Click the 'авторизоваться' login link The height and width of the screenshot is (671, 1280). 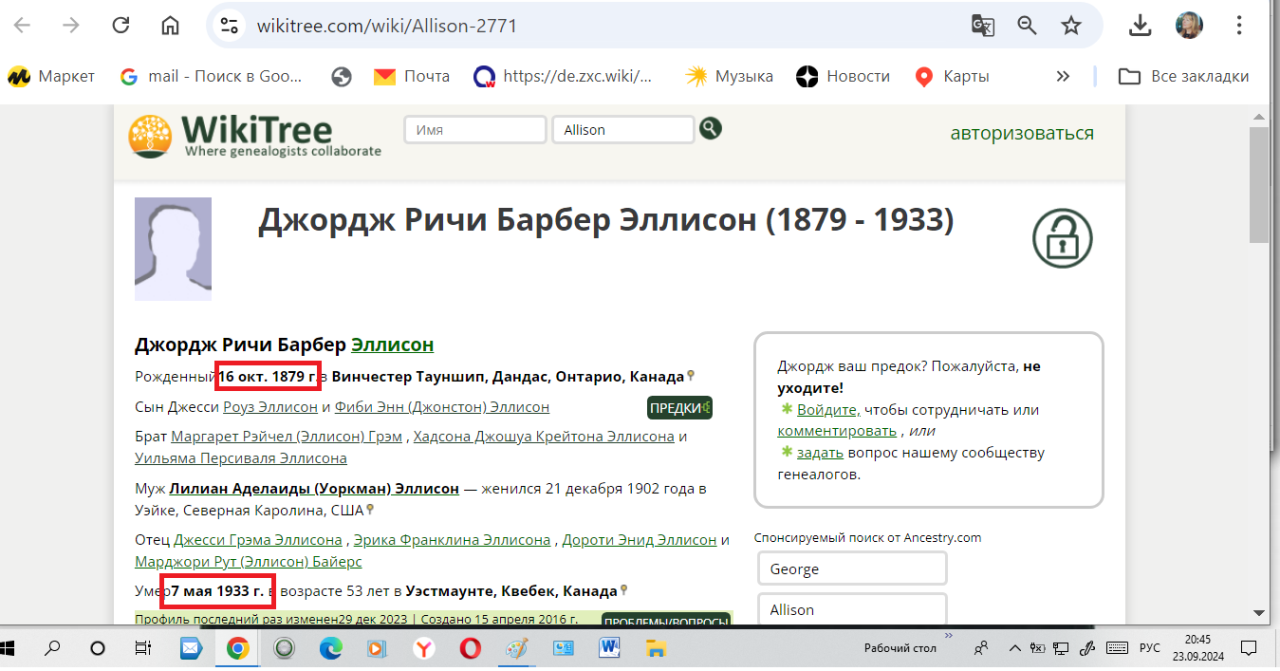[x=1021, y=133]
